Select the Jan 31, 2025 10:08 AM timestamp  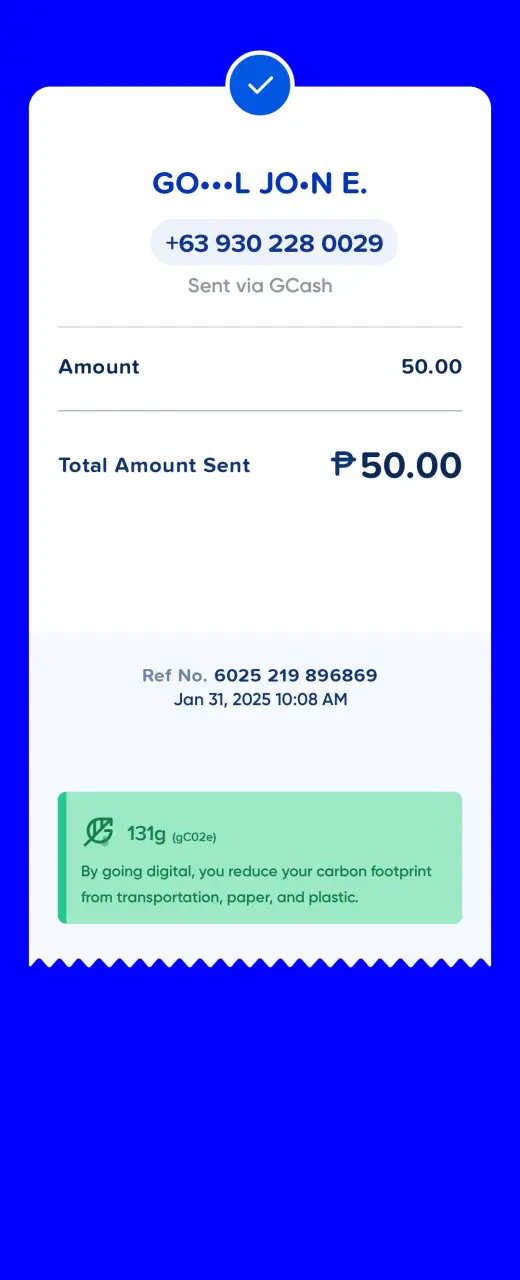tap(260, 700)
